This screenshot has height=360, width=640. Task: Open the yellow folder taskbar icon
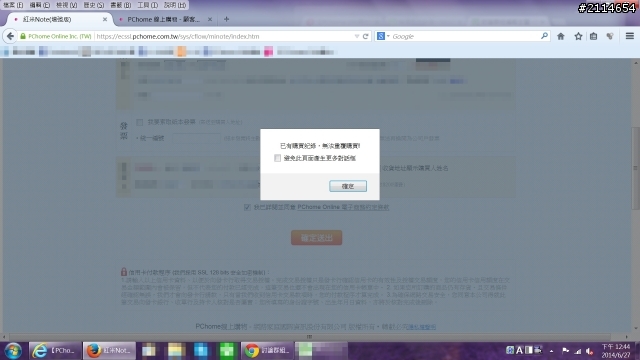pyautogui.click(x=176, y=351)
